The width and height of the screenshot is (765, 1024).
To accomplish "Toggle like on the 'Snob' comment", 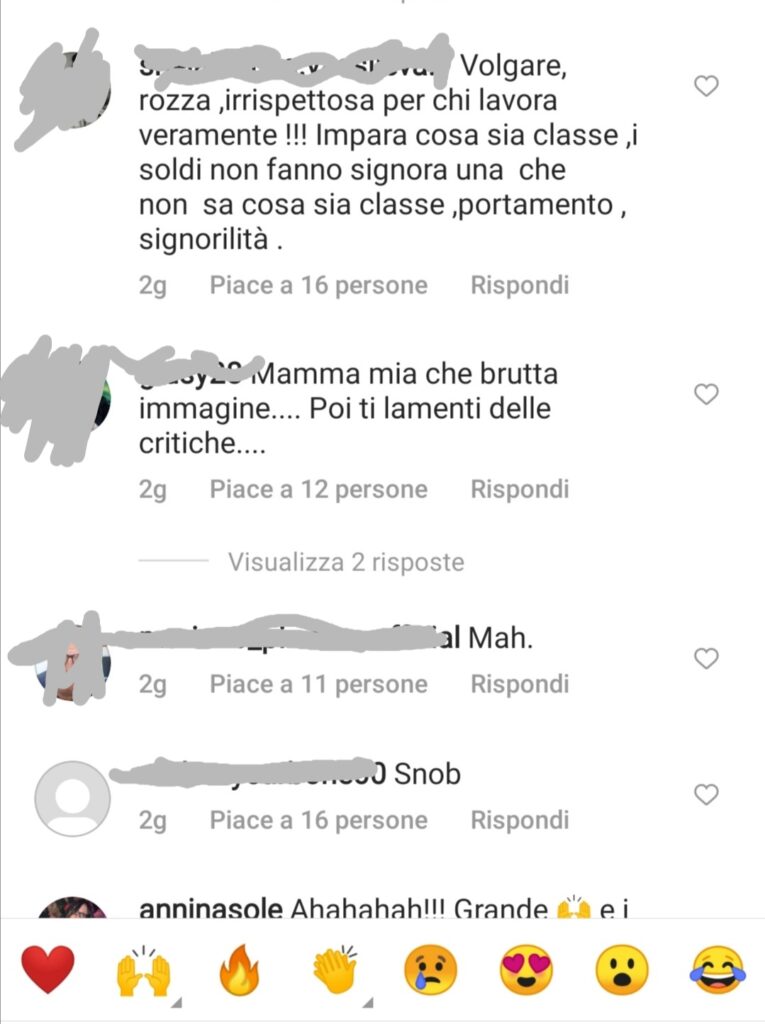I will coord(706,794).
